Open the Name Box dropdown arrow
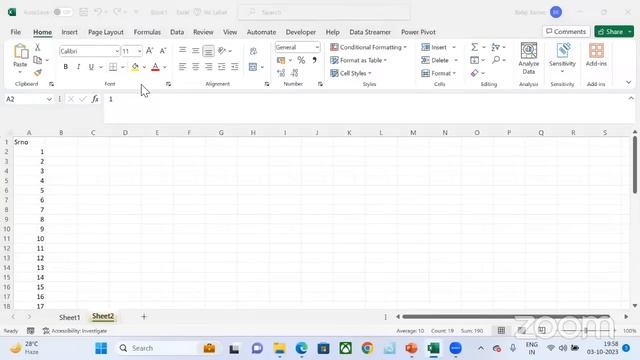The image size is (640, 360). [x=49, y=99]
